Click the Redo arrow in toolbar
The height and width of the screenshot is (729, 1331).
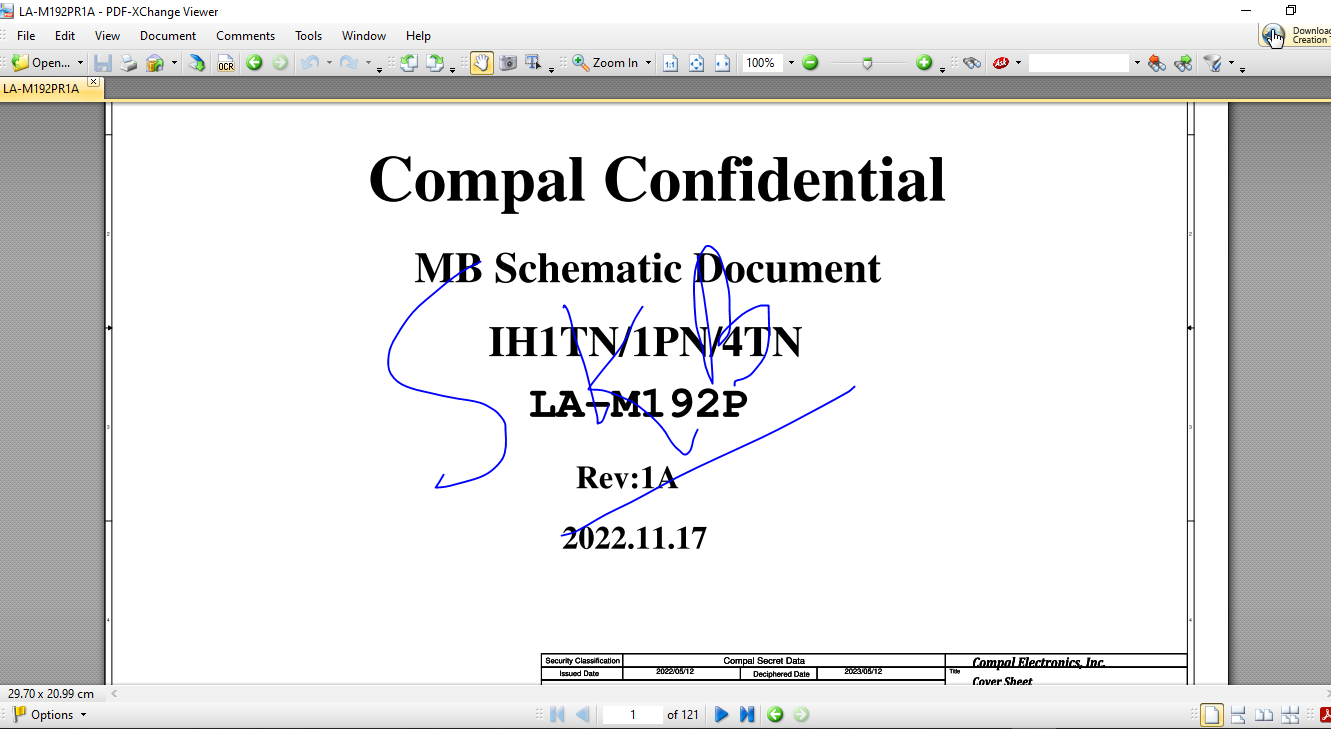(348, 63)
